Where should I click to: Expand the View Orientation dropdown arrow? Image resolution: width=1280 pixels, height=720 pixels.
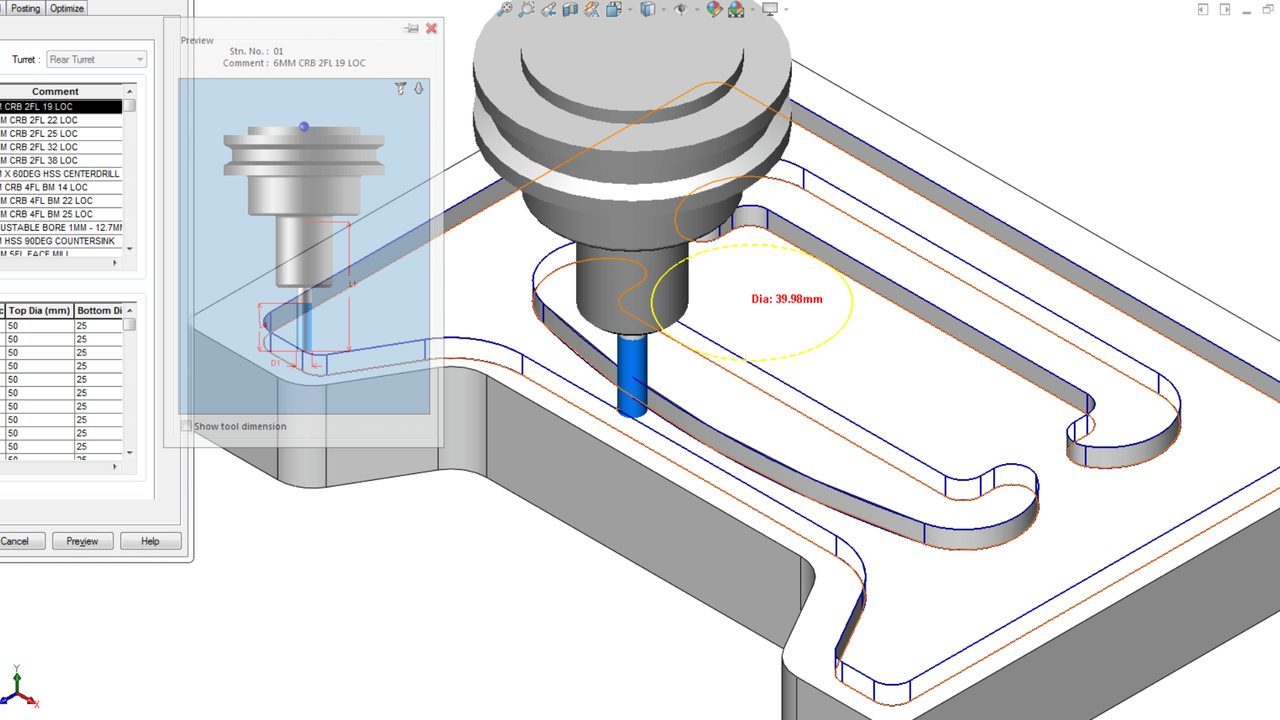(x=629, y=10)
